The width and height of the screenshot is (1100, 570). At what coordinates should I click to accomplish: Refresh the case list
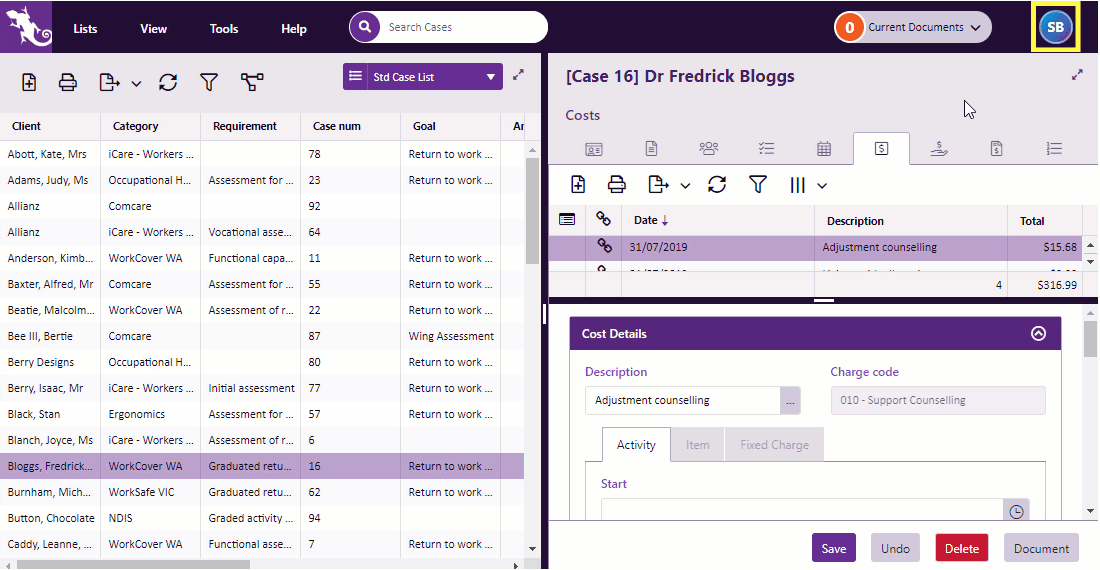tap(168, 83)
